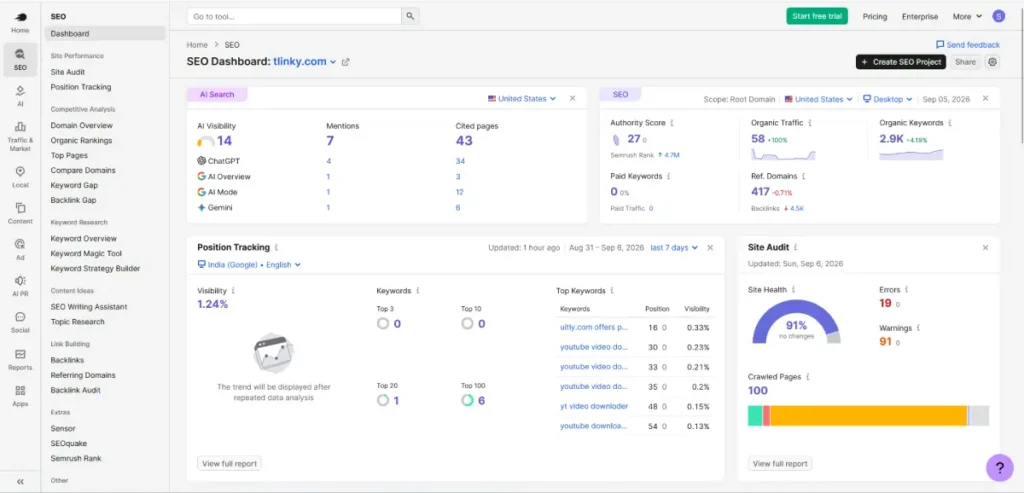The height and width of the screenshot is (493, 1024).
Task: Click info icon next to Crawled Pages
Action: click(x=808, y=377)
